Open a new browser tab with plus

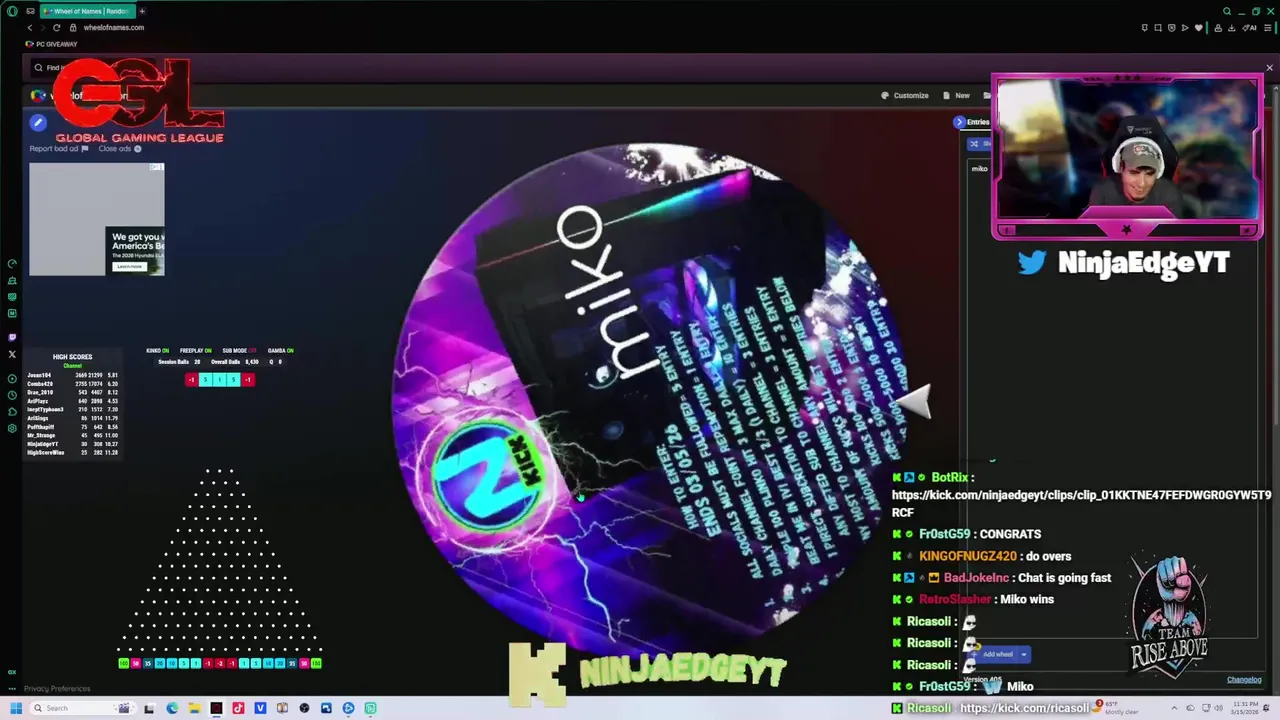(x=141, y=11)
